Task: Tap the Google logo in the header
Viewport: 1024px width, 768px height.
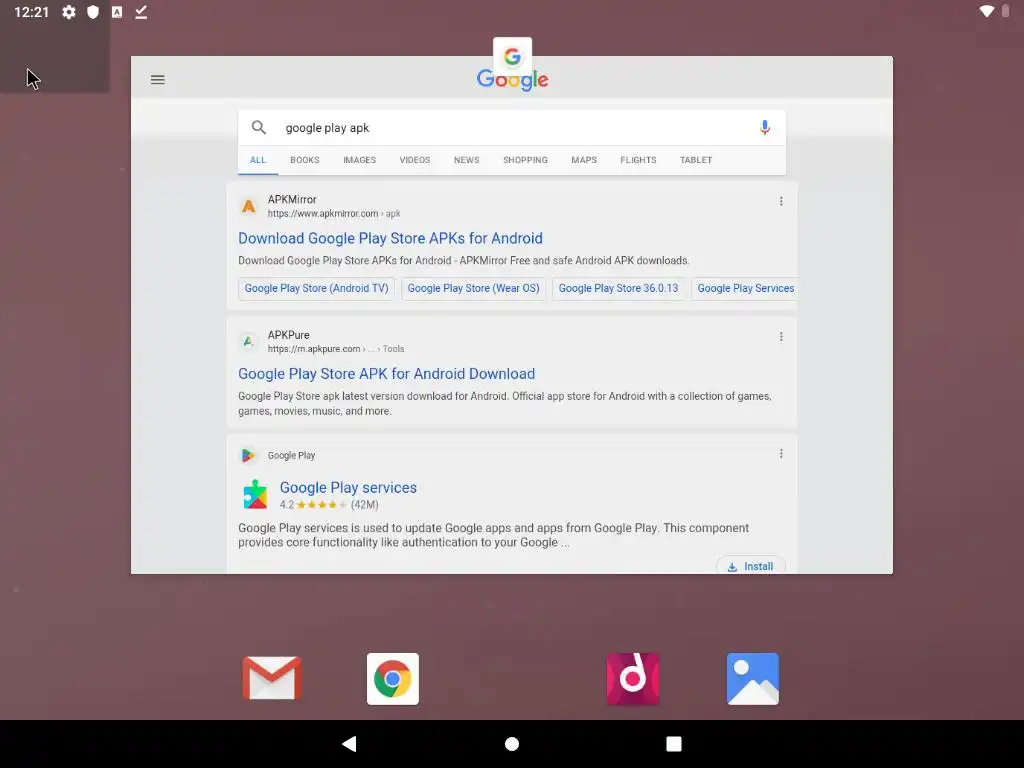Action: [513, 80]
